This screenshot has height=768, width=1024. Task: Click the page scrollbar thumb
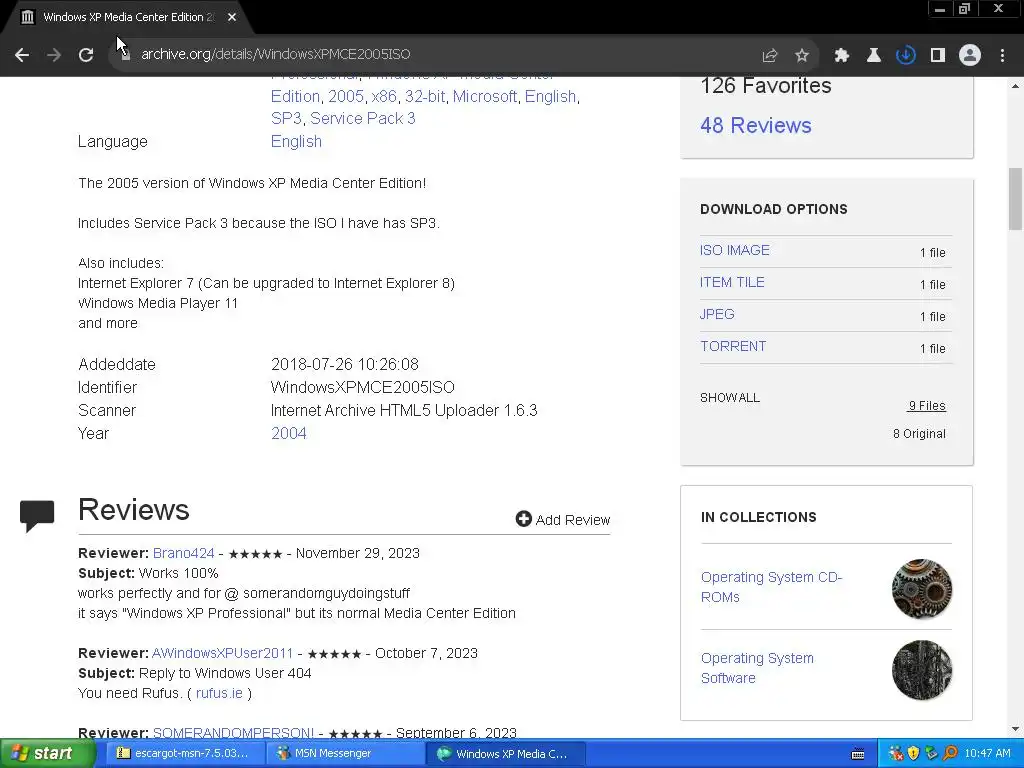pyautogui.click(x=1015, y=199)
